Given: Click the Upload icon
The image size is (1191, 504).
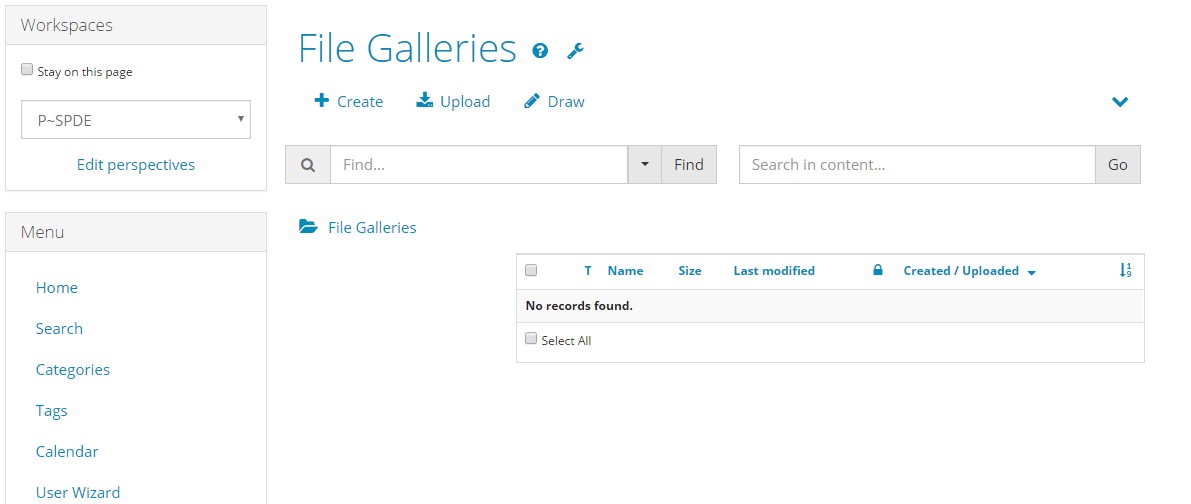Looking at the screenshot, I should (425, 100).
